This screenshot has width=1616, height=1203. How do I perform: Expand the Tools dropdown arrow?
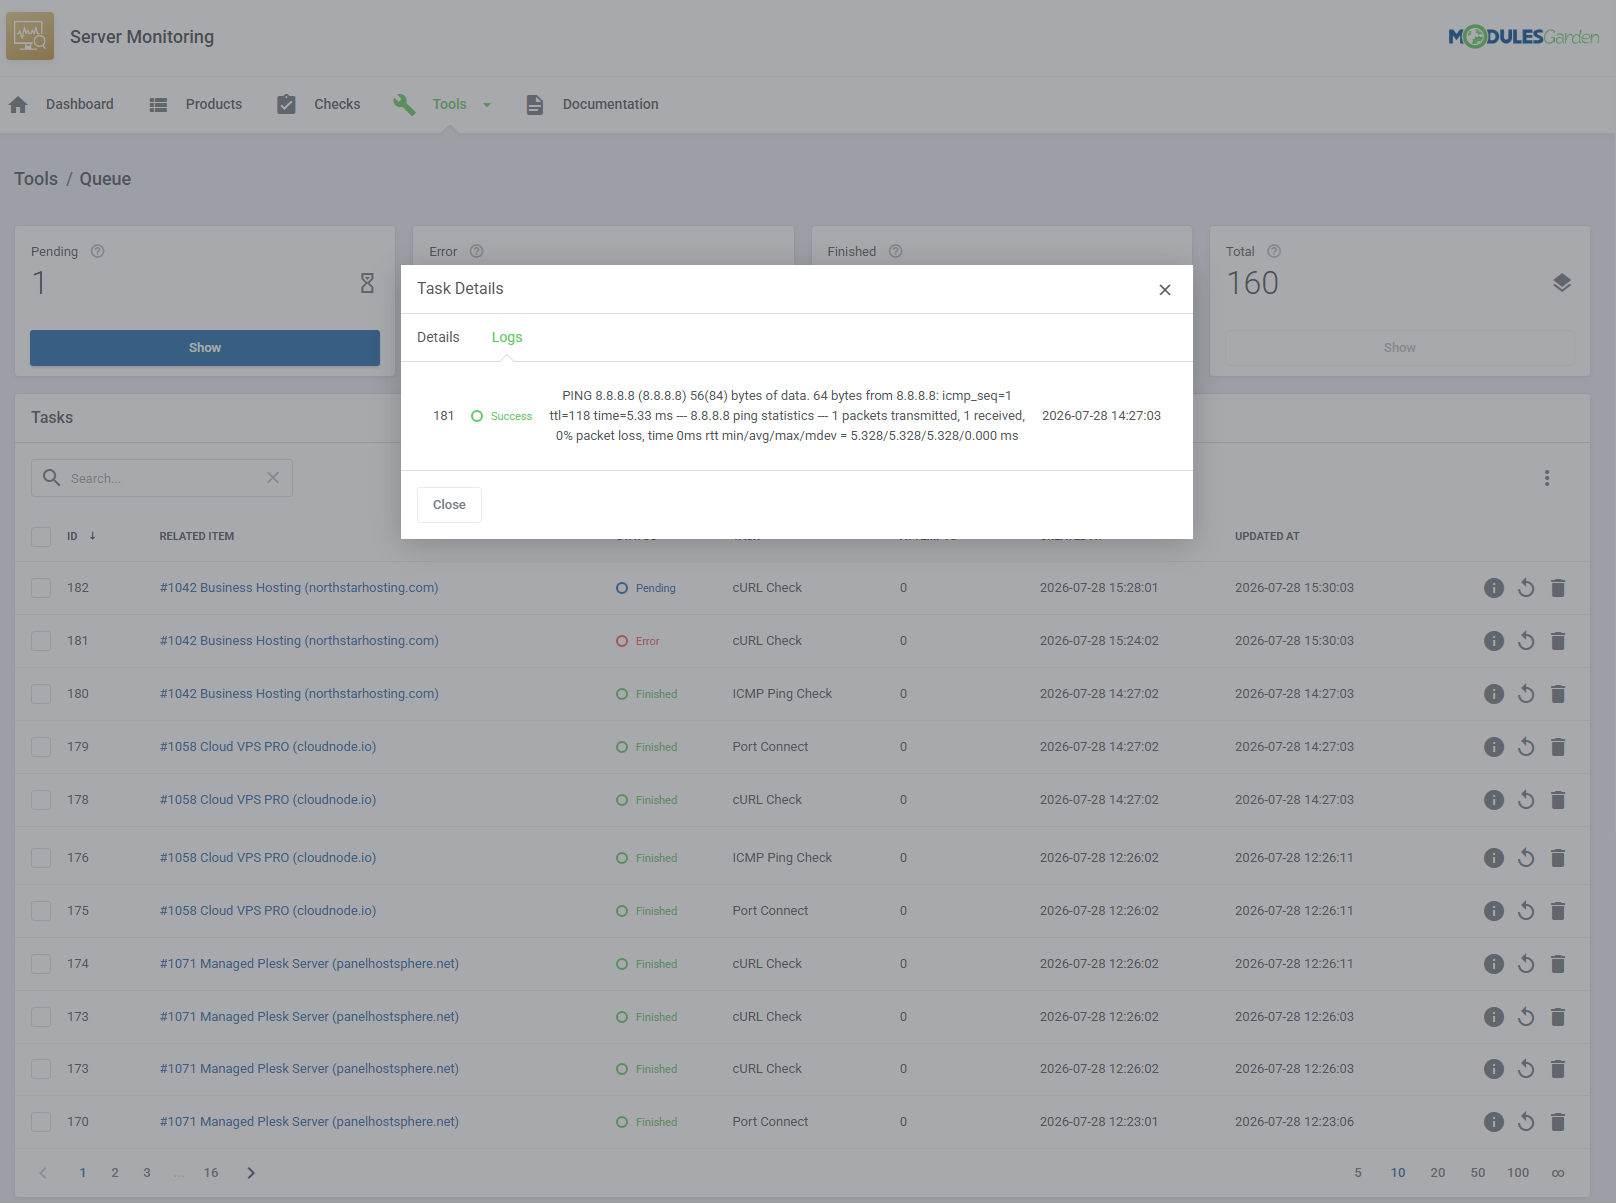click(x=487, y=105)
